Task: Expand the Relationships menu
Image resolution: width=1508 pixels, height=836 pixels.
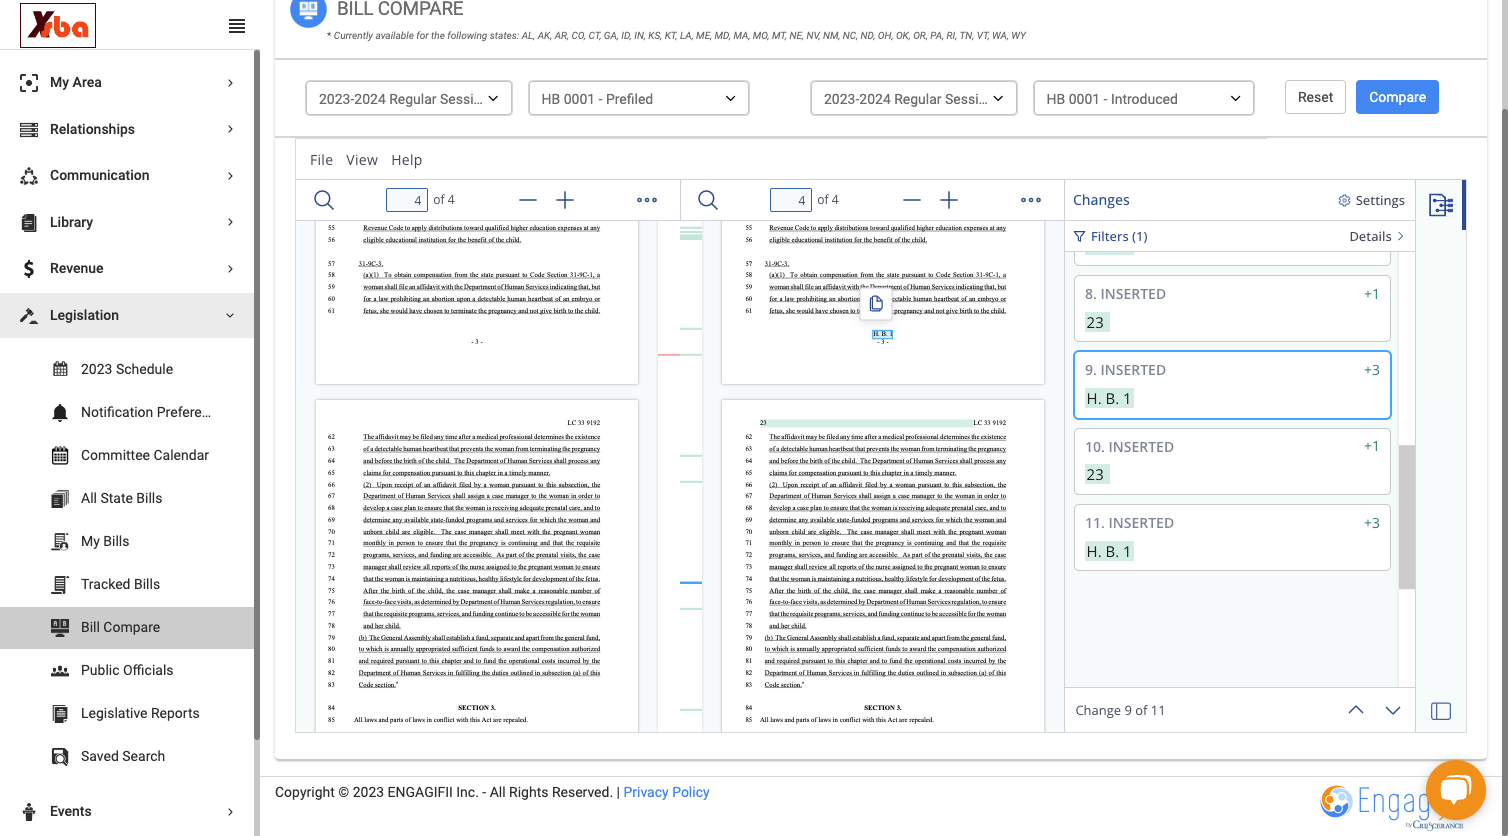Action: (x=127, y=129)
